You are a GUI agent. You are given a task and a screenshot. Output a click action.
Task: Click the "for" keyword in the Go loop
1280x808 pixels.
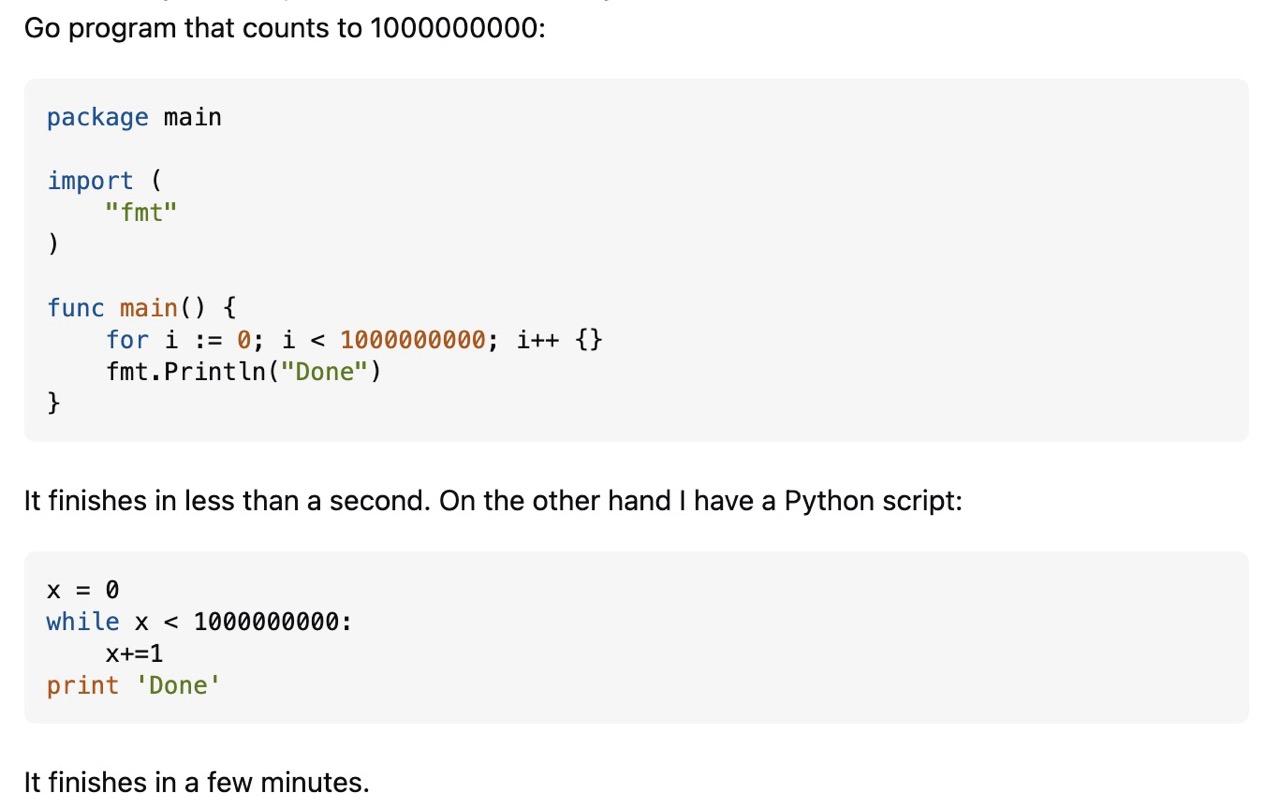(x=126, y=340)
